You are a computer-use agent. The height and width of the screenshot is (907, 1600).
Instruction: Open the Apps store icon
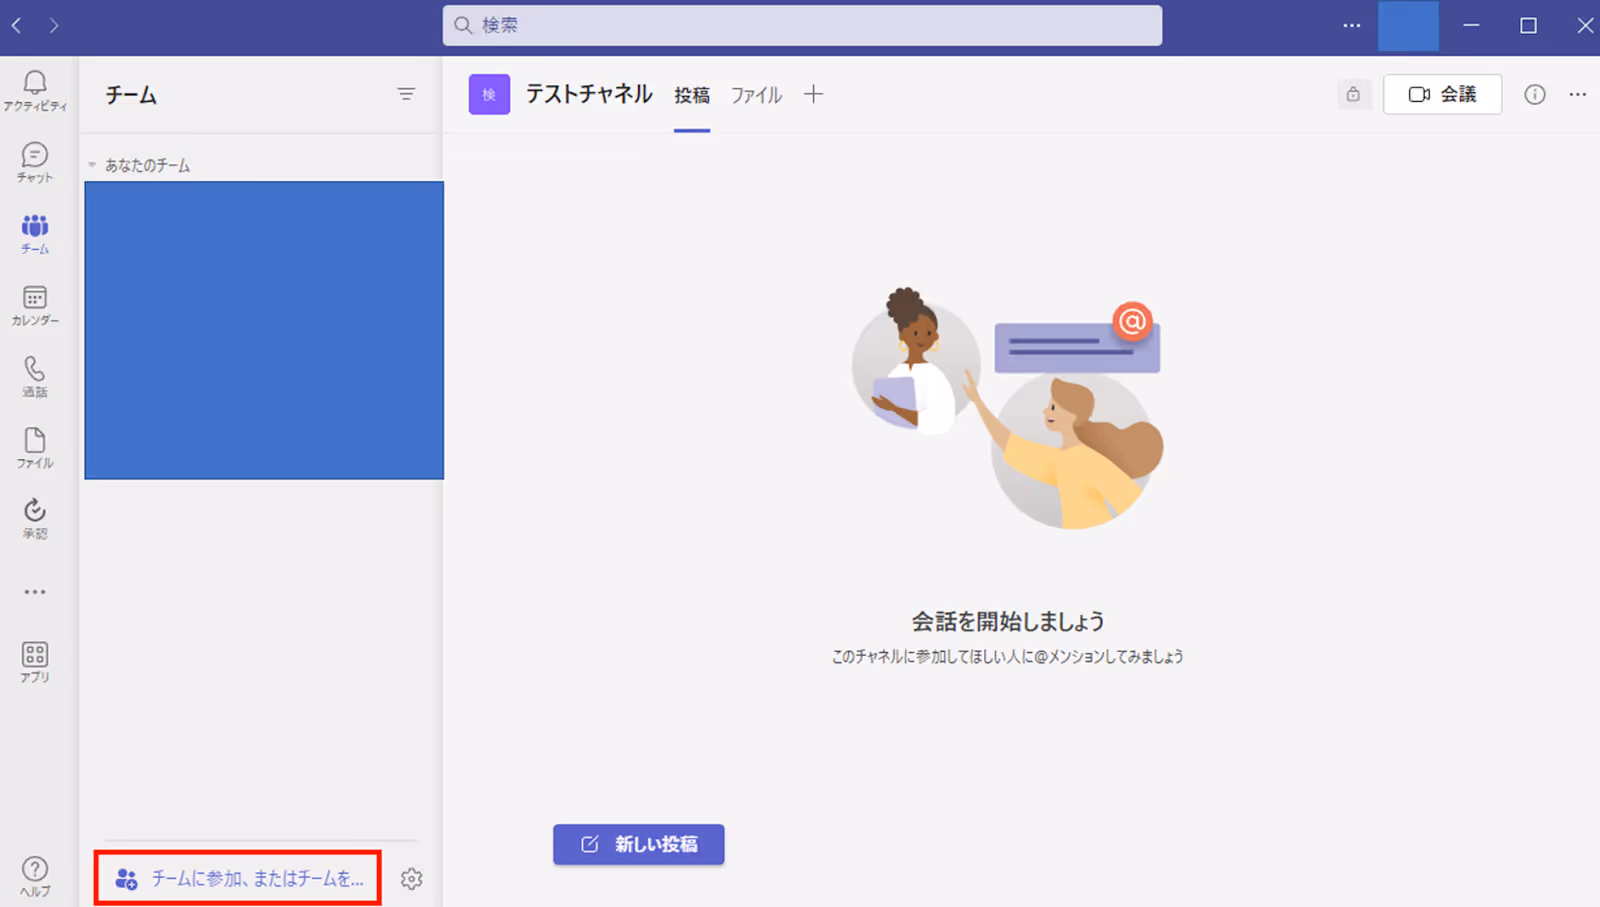click(x=35, y=662)
